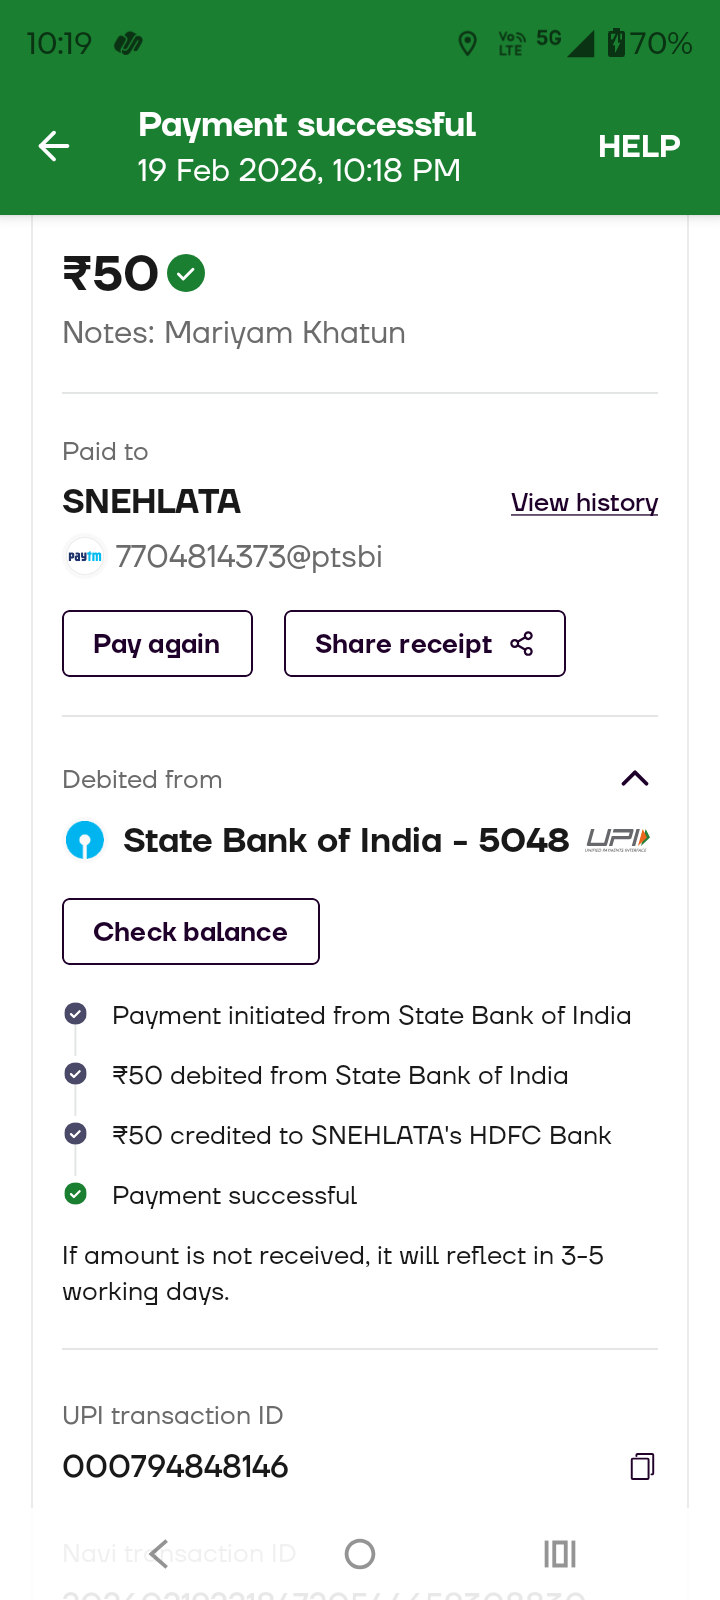Tap the ₹50 credited step checkmark
This screenshot has width=720, height=1600.
(x=75, y=1134)
